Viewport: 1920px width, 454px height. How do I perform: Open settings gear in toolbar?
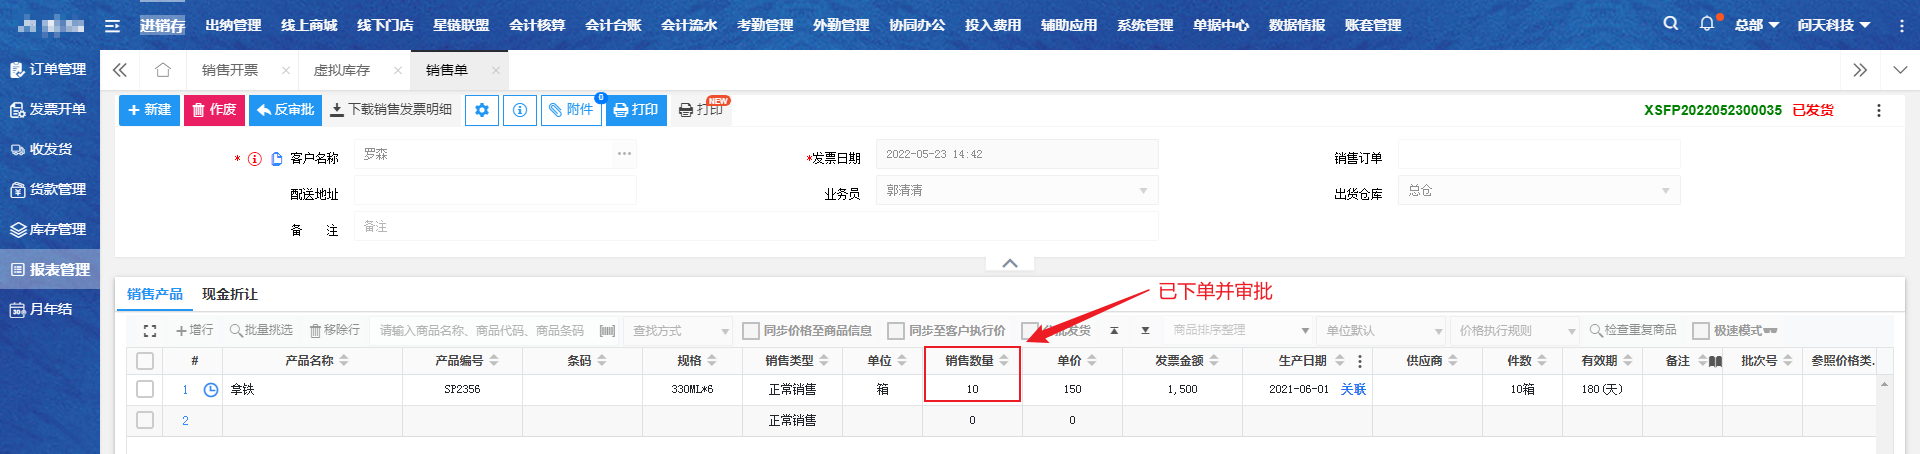(482, 110)
